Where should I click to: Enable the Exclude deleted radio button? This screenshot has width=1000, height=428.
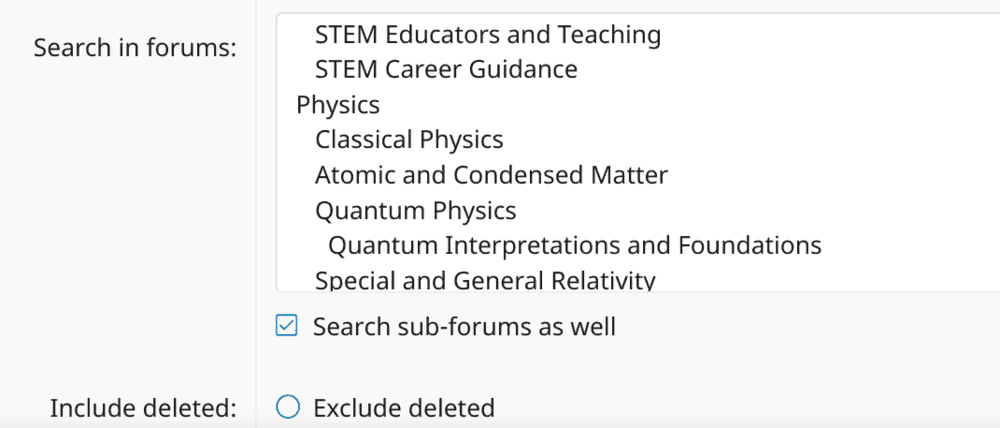coord(287,408)
